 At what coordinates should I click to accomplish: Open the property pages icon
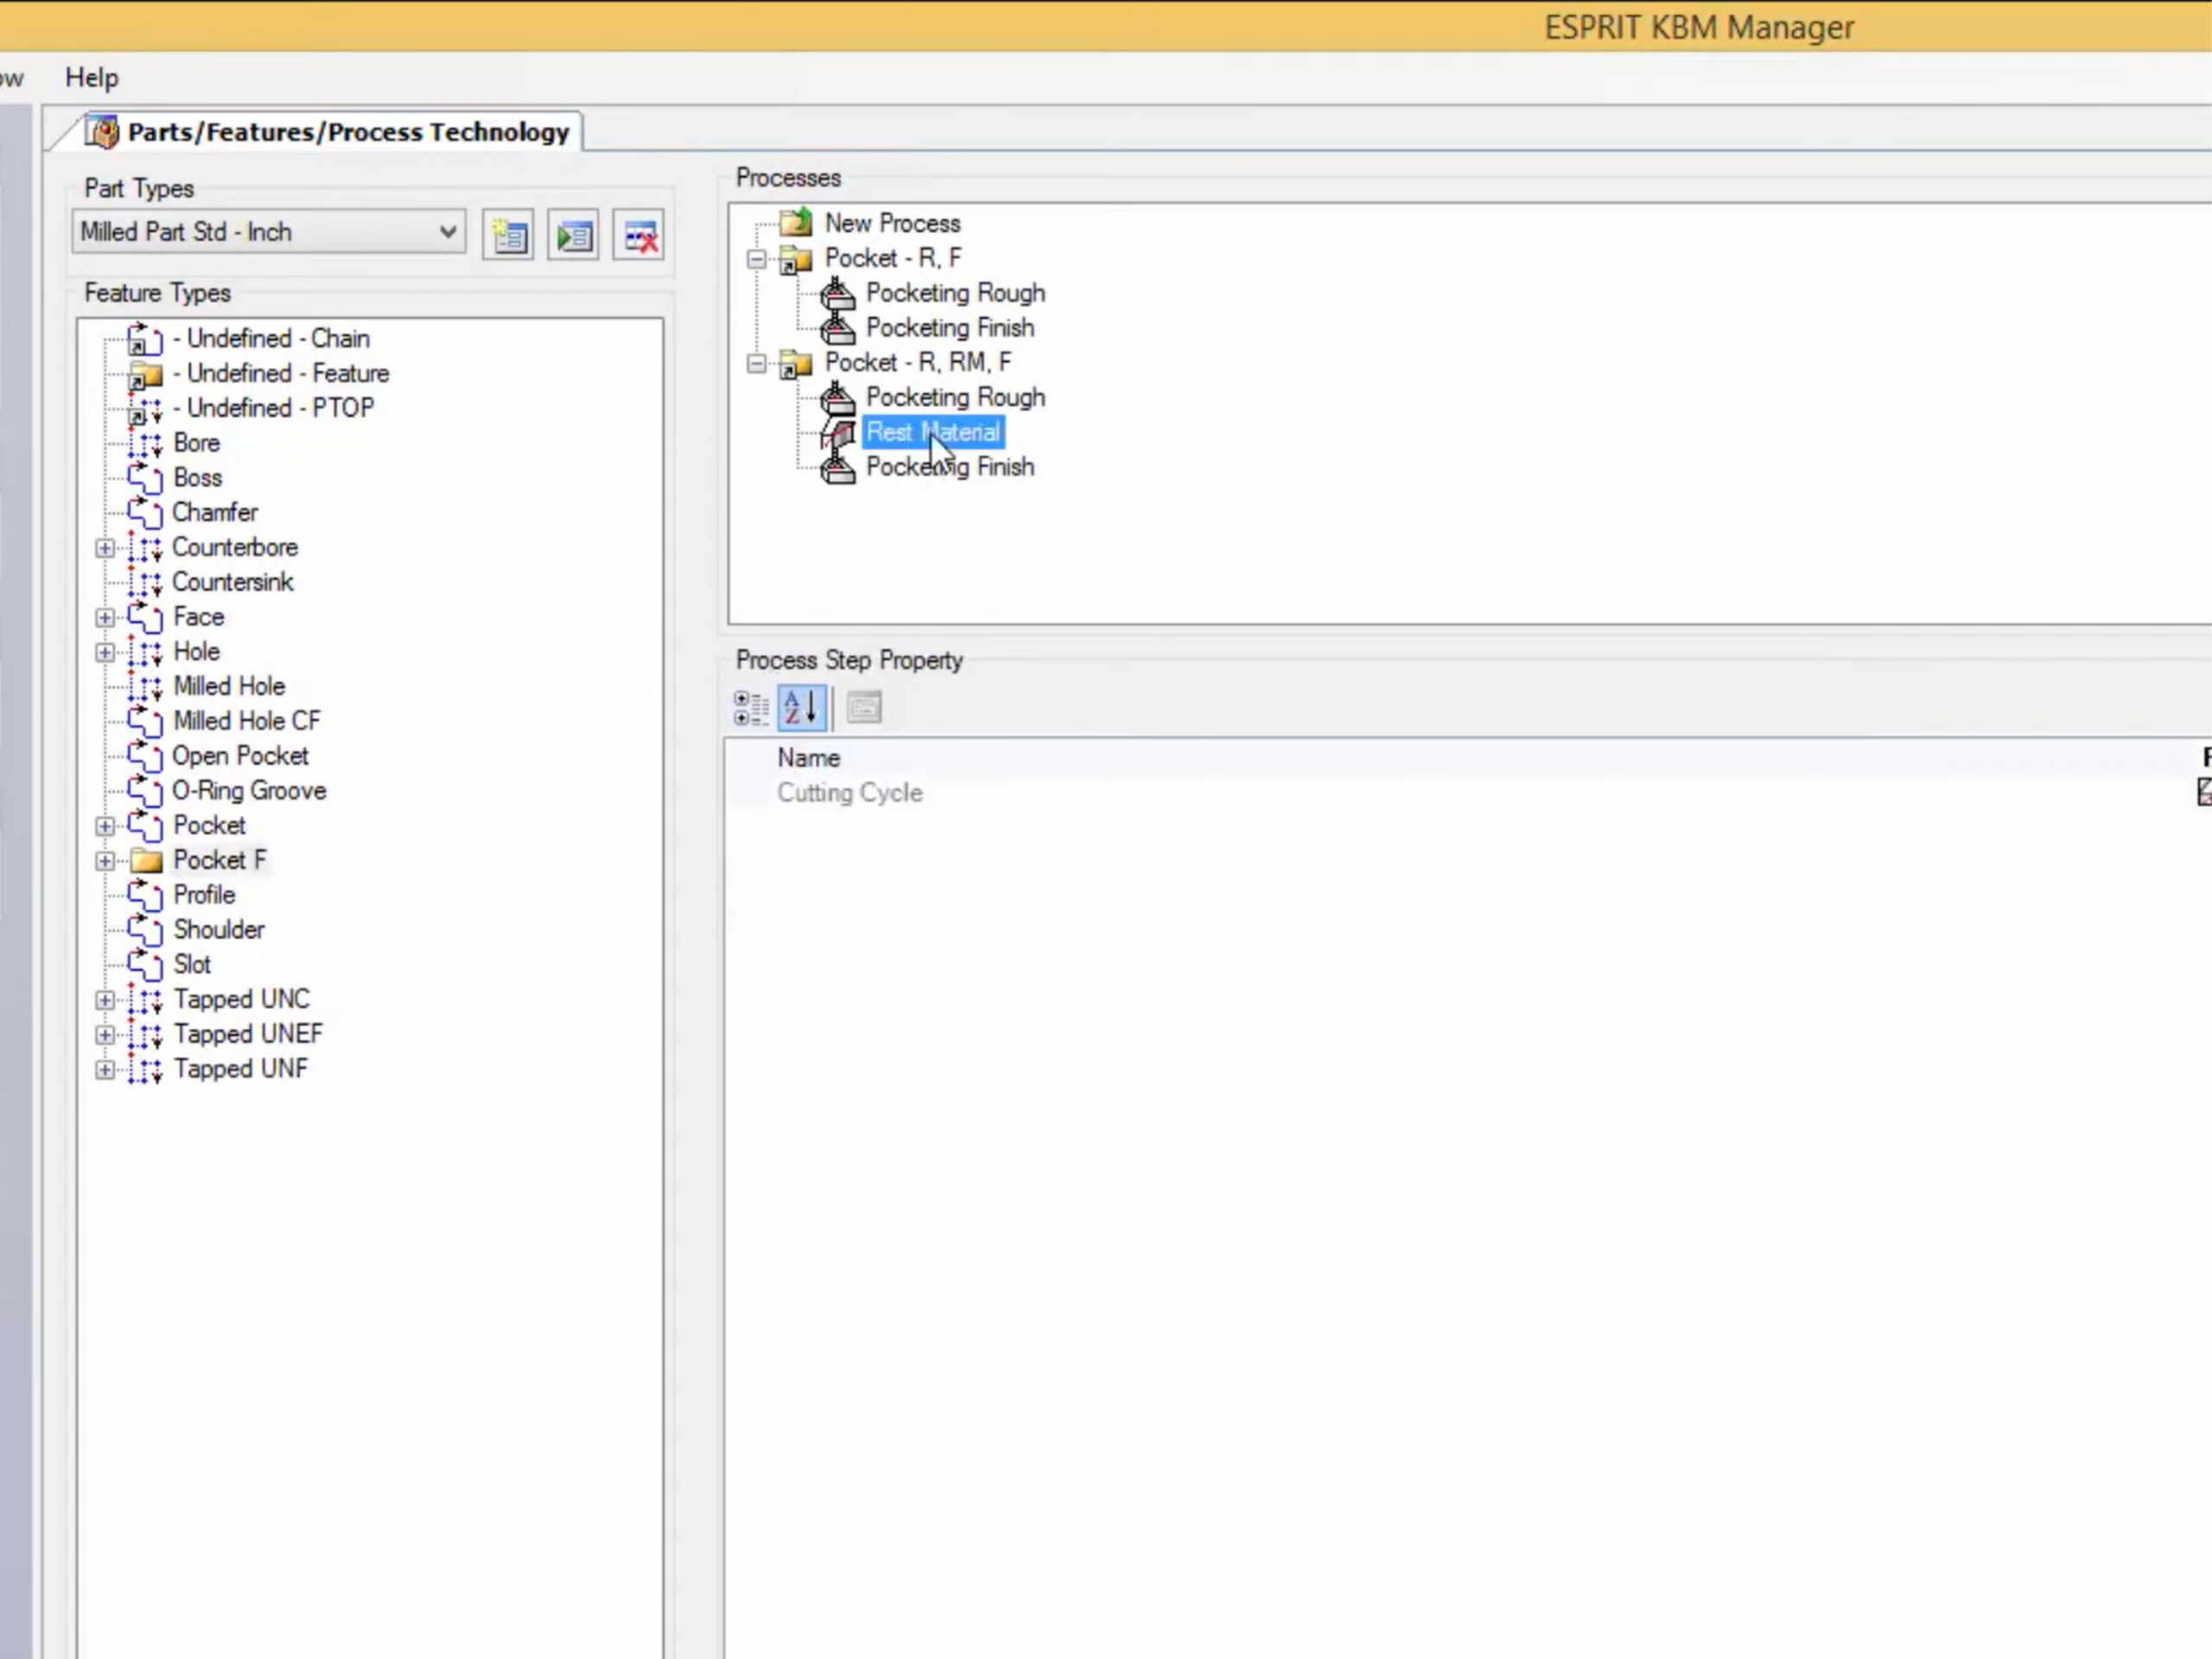(x=863, y=707)
